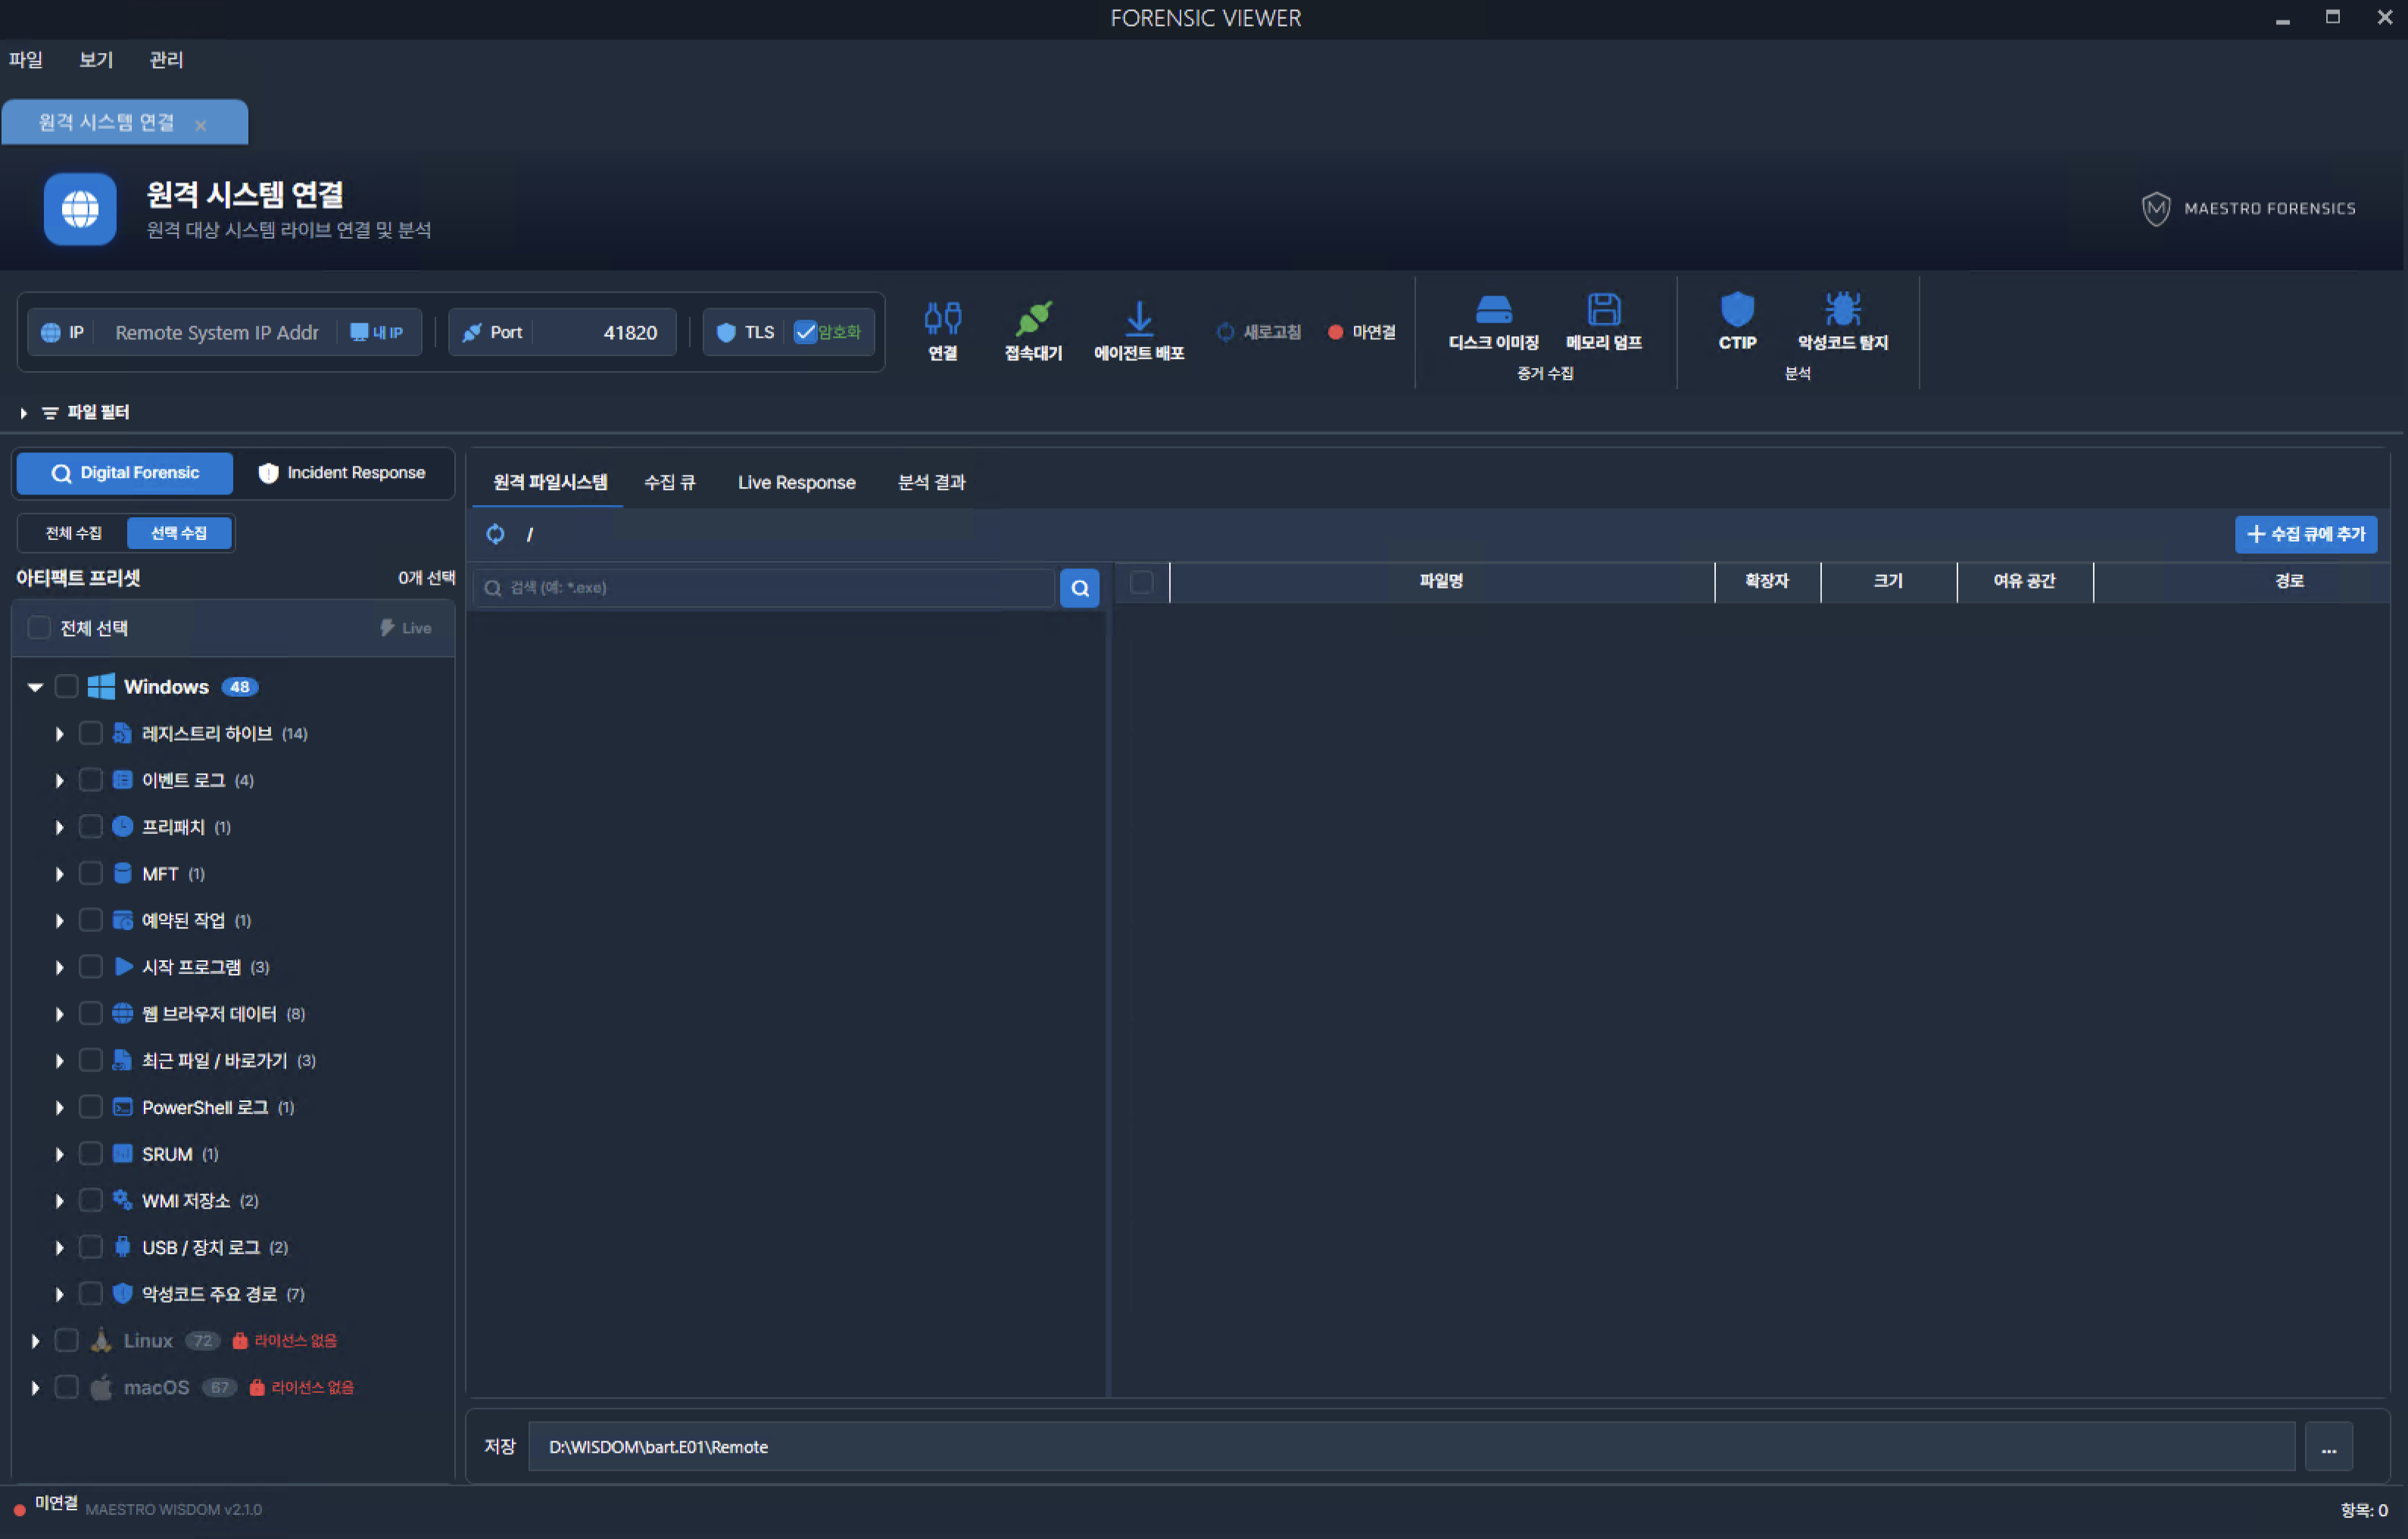
Task: Click the Windows logo in the tree
Action: point(101,687)
